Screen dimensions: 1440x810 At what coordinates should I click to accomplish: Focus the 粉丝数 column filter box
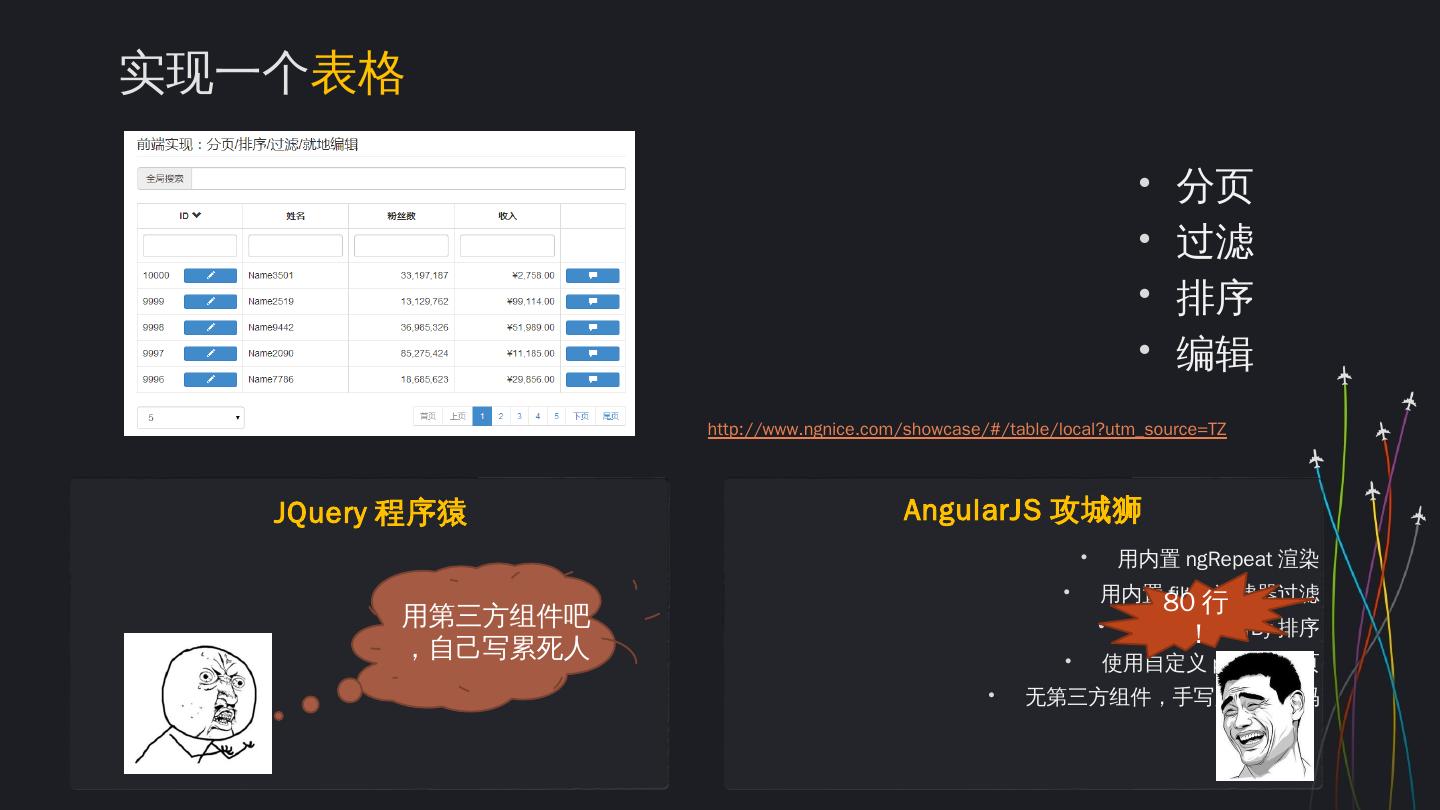(401, 246)
